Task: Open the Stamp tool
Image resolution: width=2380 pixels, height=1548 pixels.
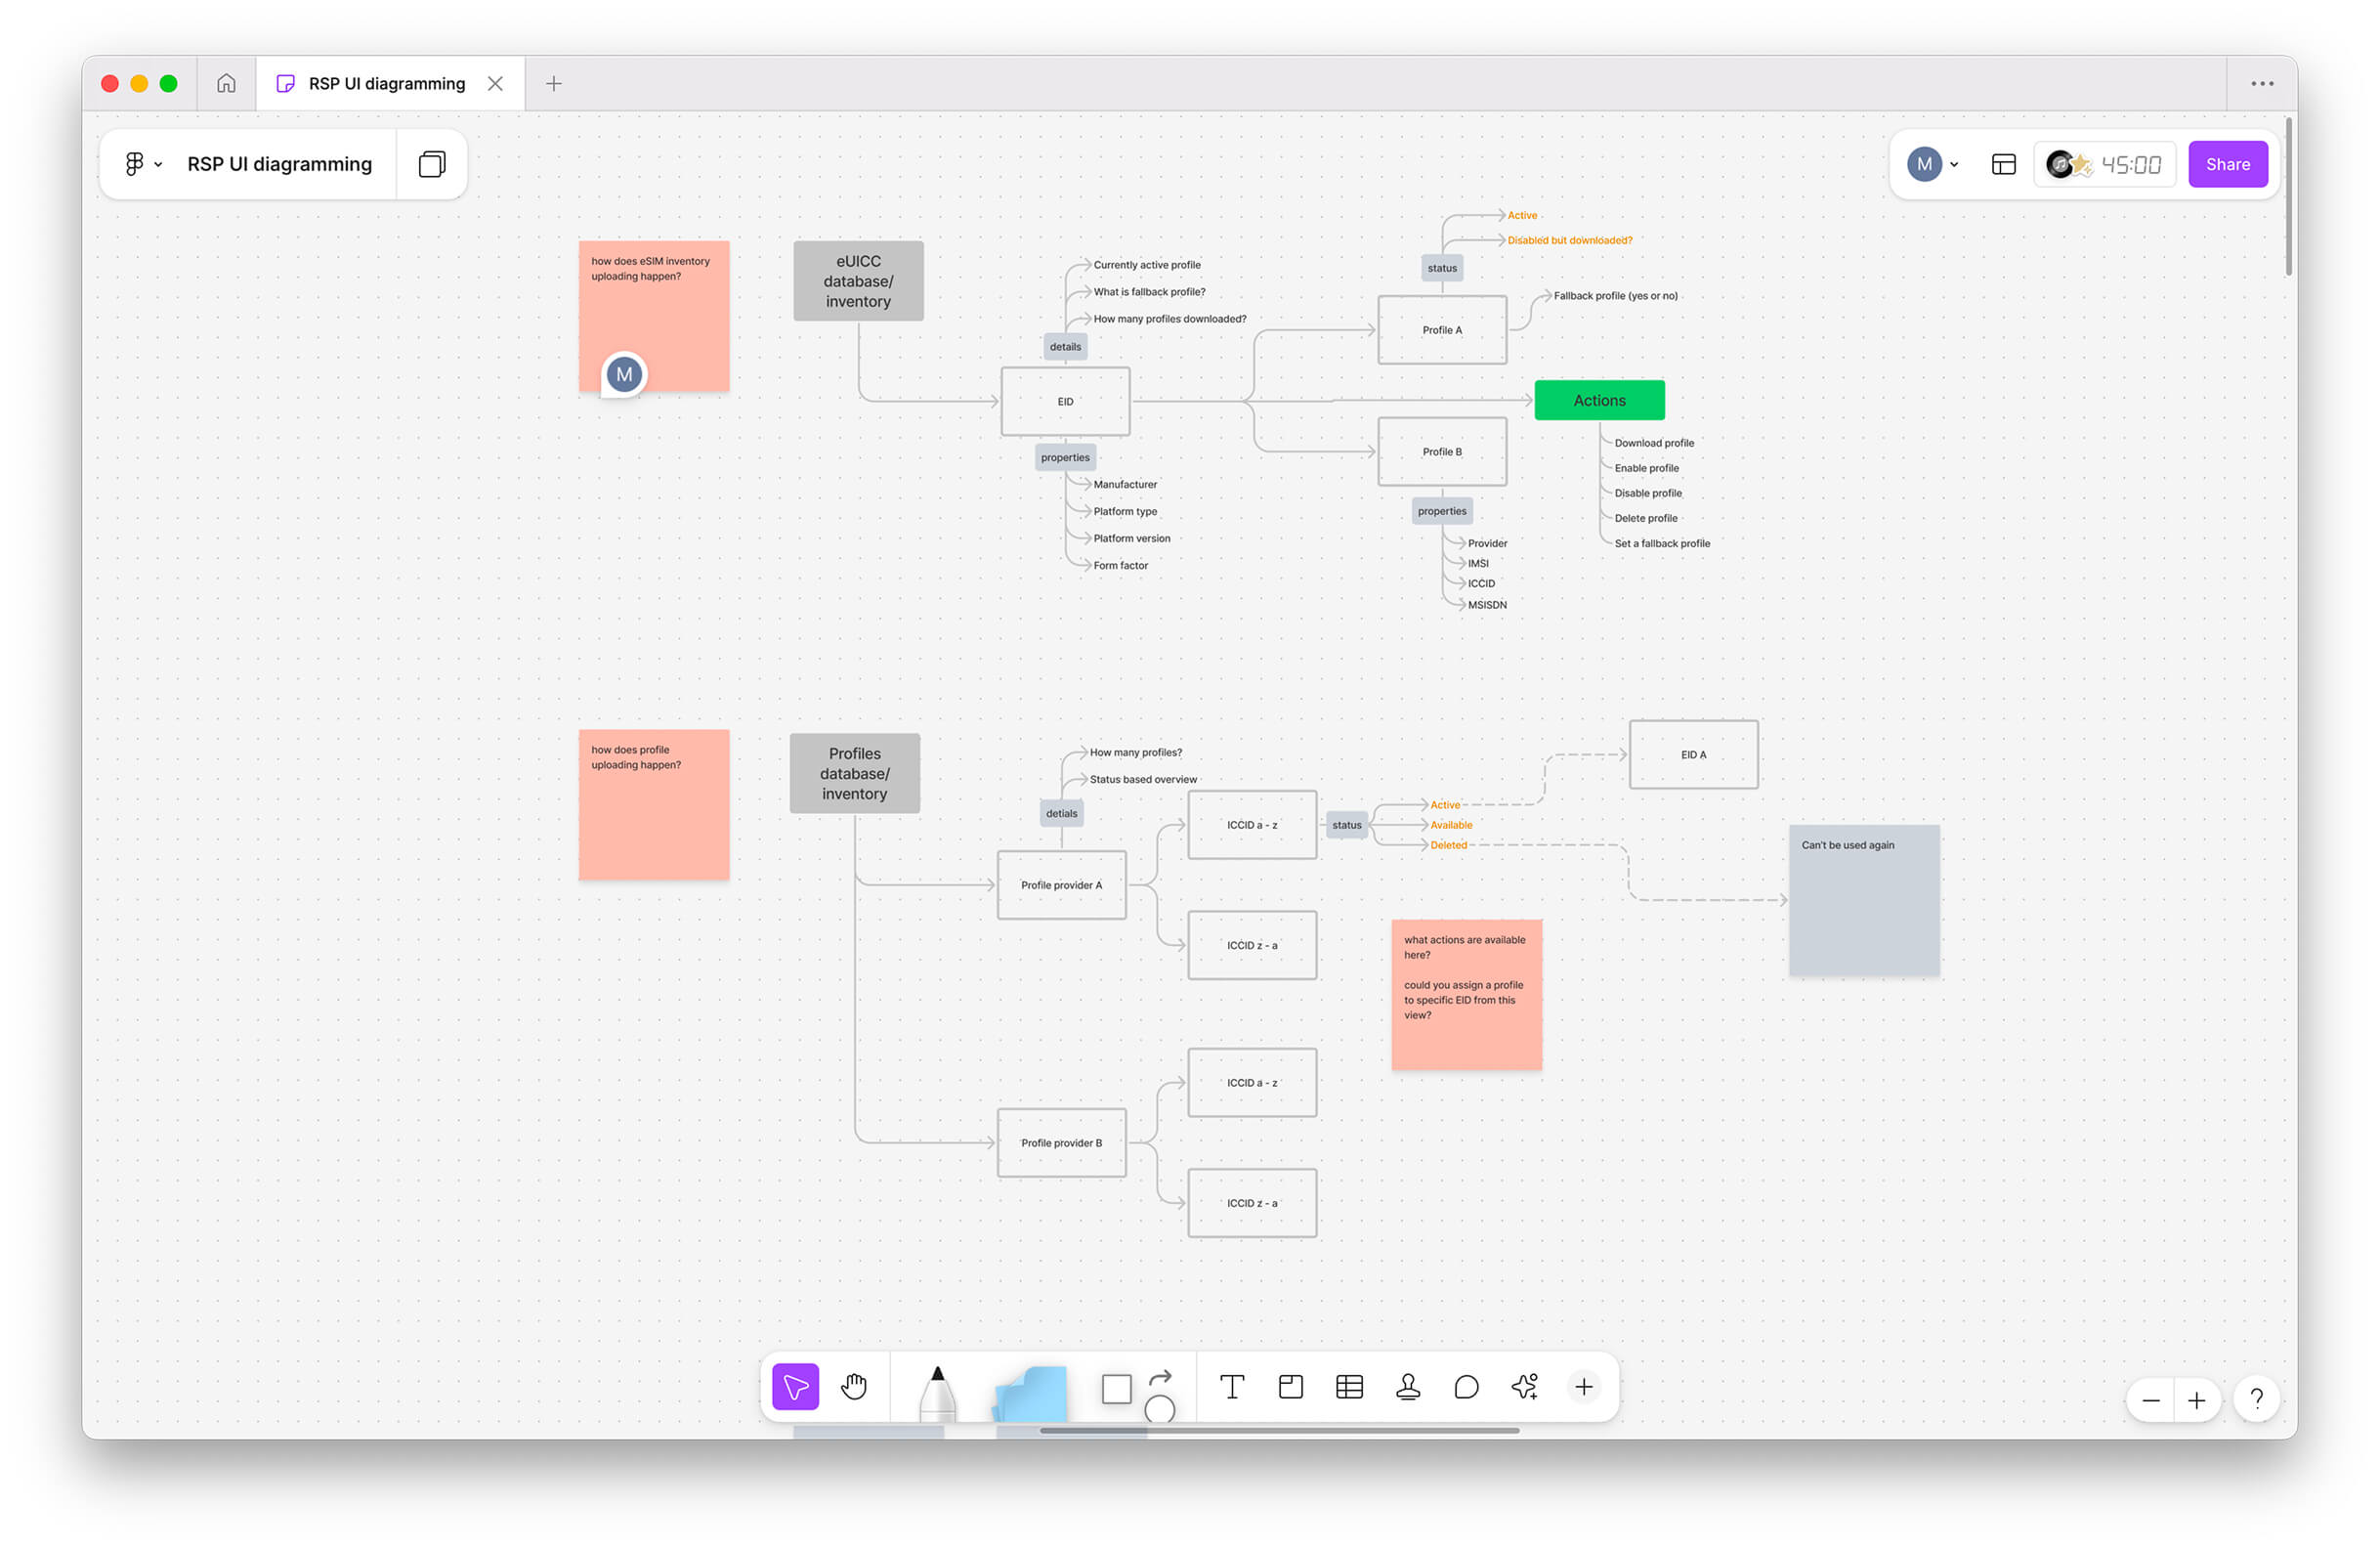Action: pyautogui.click(x=1408, y=1386)
